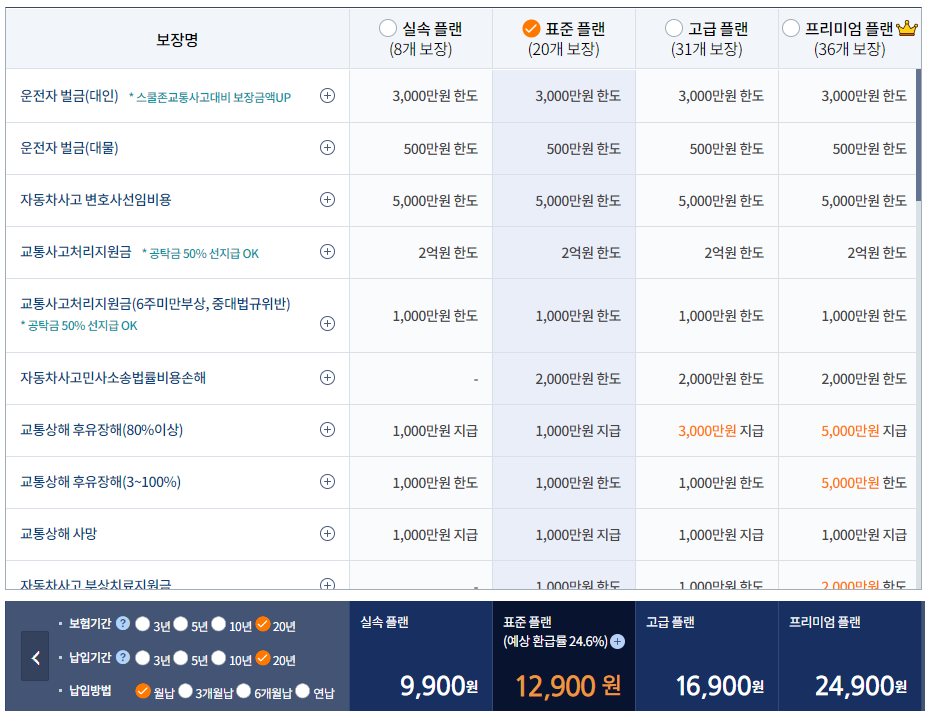The image size is (925, 714).
Task: Expand 교통상해 후유장해(80%이상) details
Action: point(327,430)
